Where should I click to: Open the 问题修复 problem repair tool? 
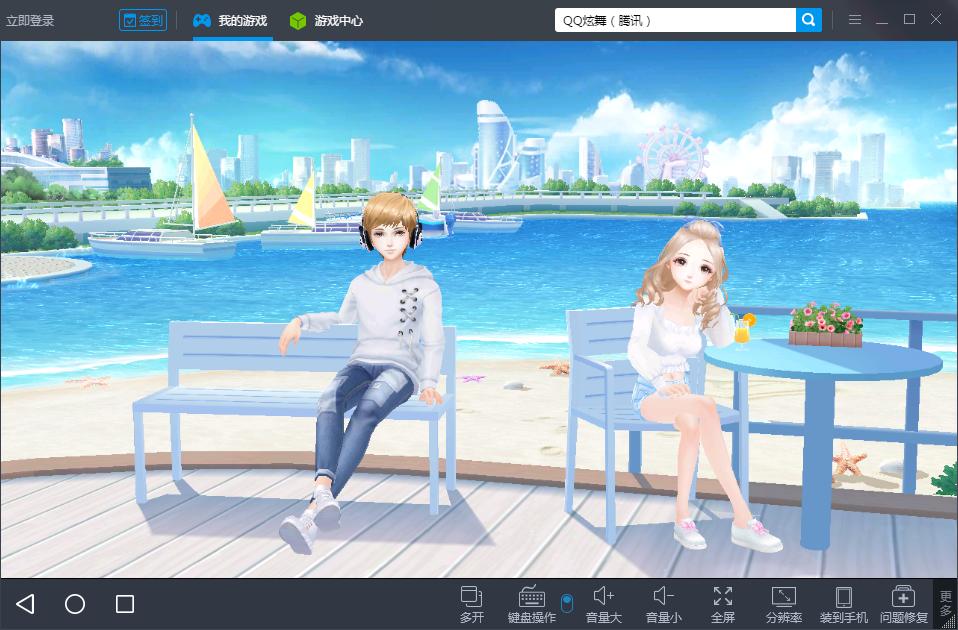pyautogui.click(x=904, y=604)
